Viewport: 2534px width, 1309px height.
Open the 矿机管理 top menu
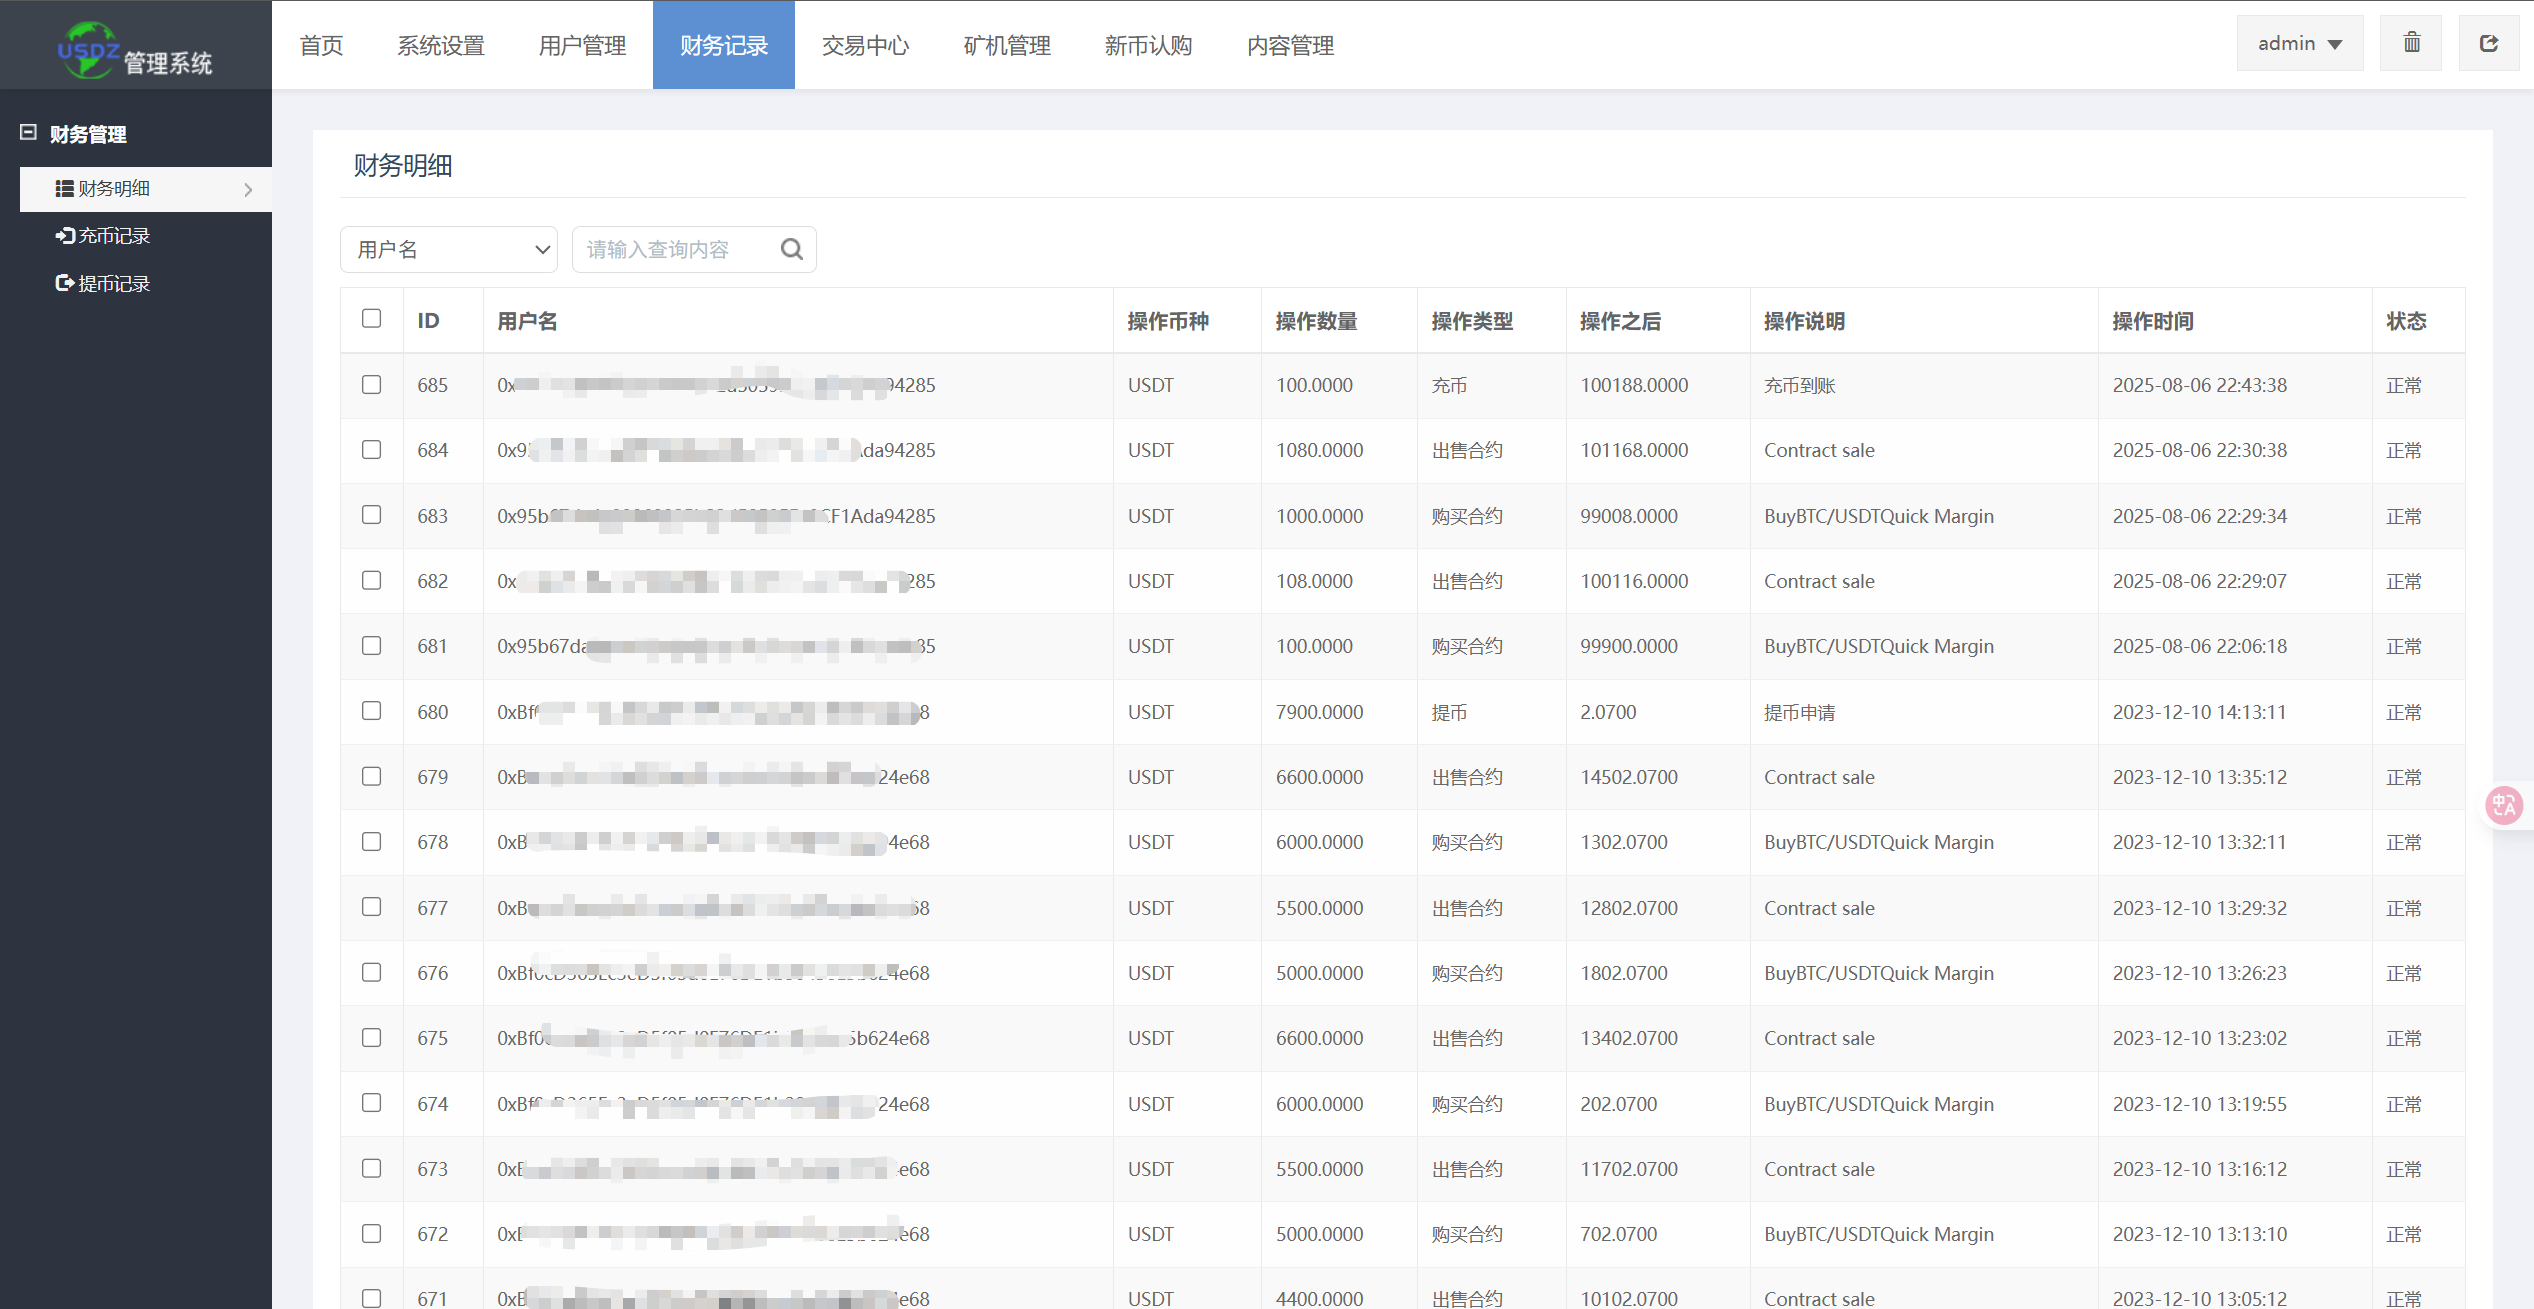1007,45
